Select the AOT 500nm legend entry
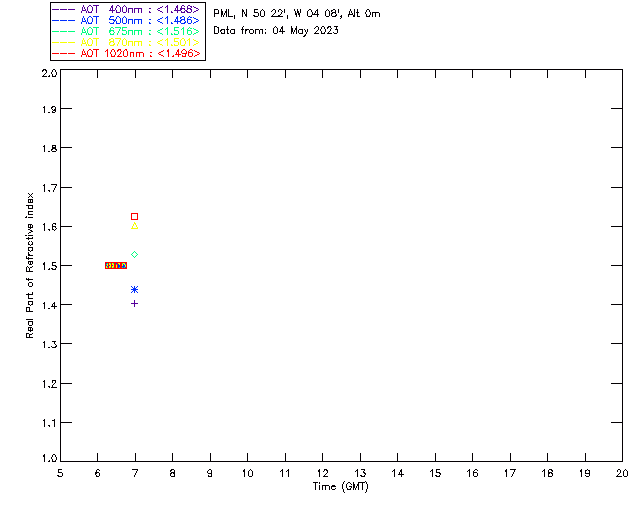The width and height of the screenshot is (640, 512). pyautogui.click(x=126, y=20)
